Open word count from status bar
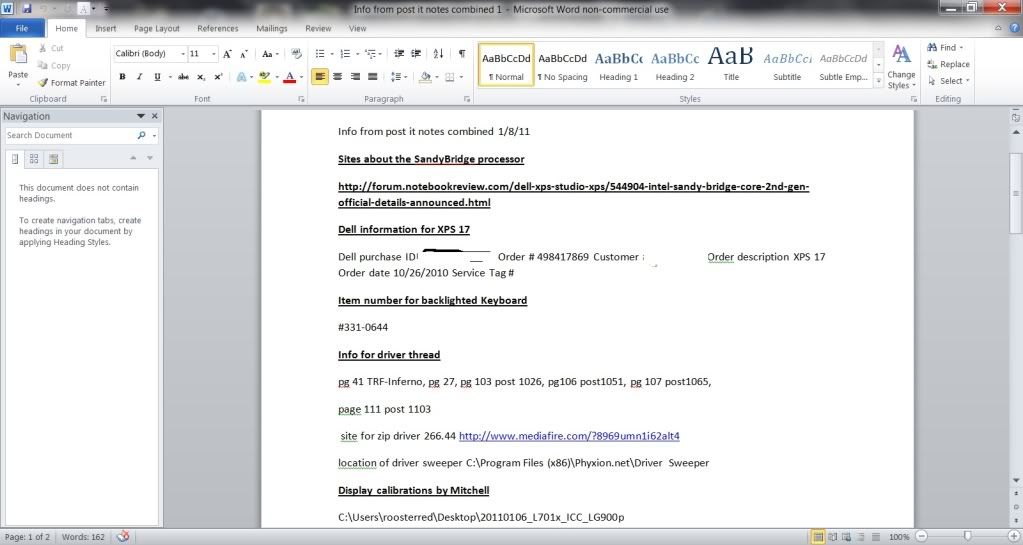1023x545 pixels. [x=83, y=537]
